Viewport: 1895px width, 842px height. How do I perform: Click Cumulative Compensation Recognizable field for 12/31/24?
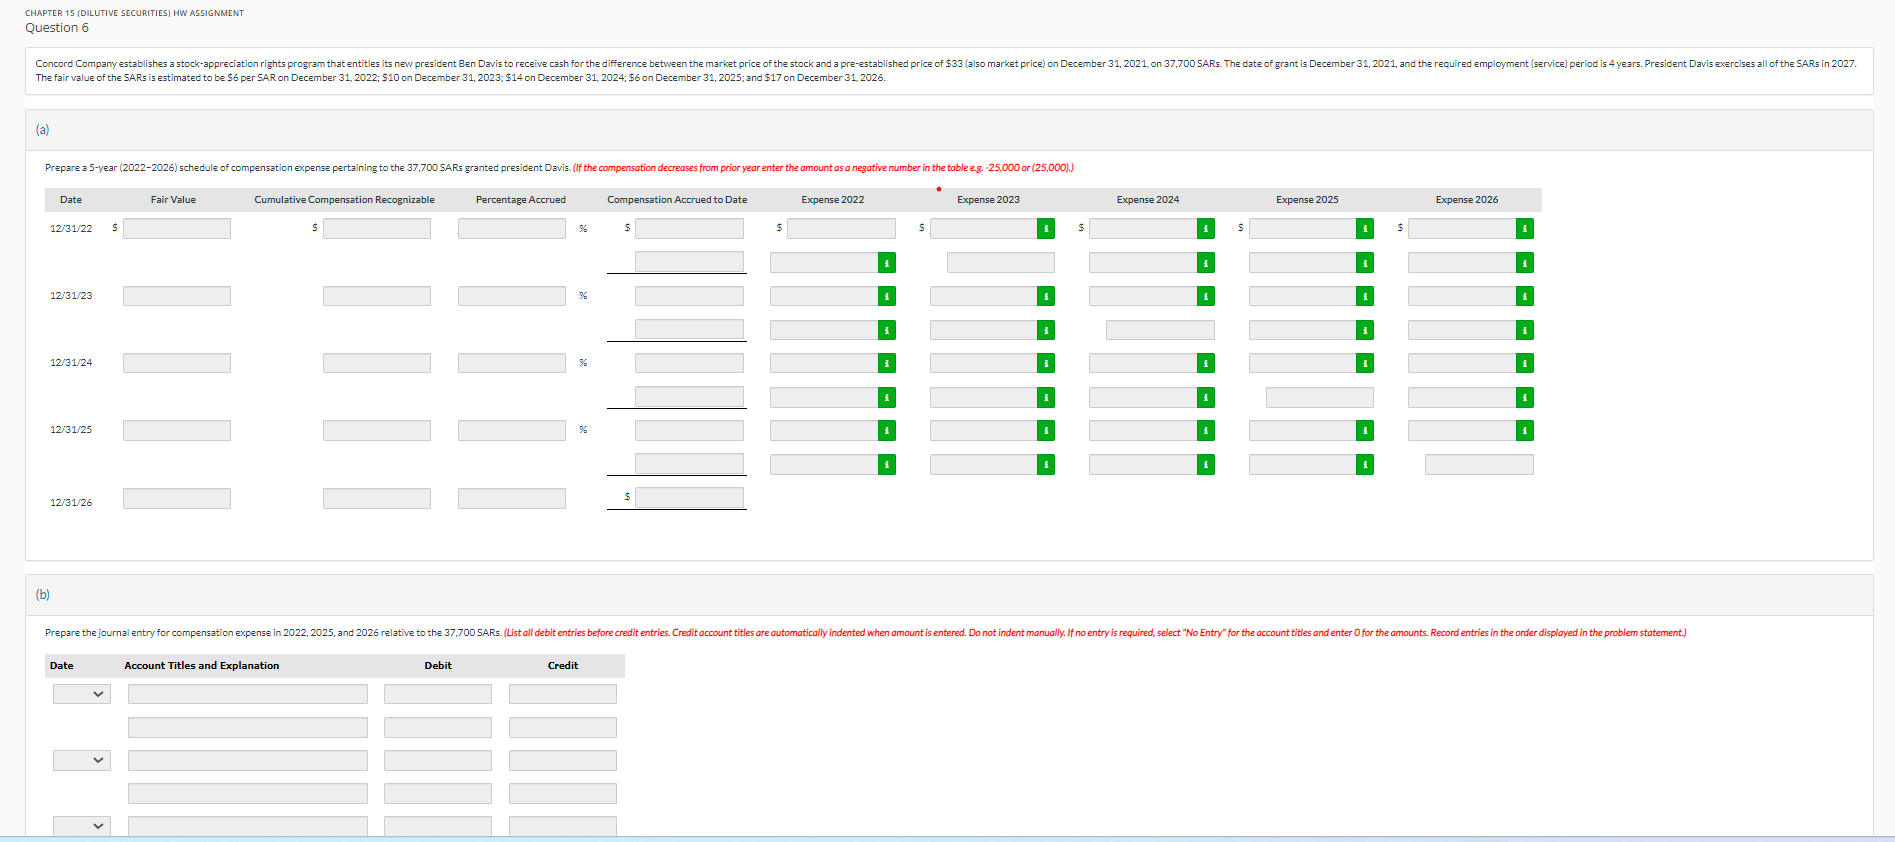[377, 363]
